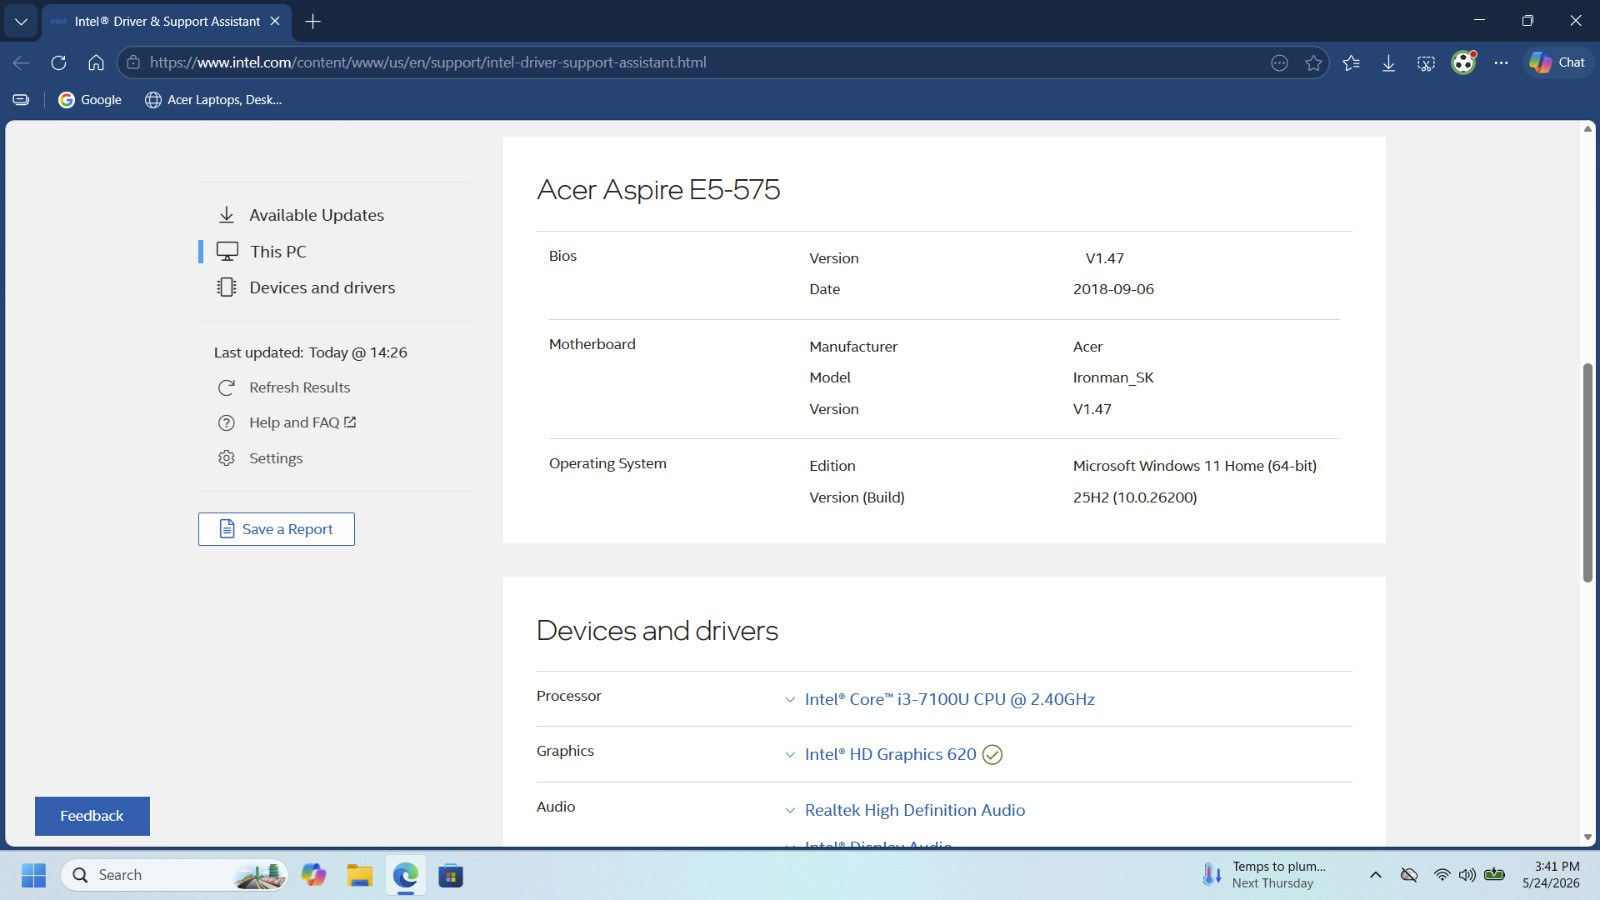Click BIOS version value V1.47
This screenshot has height=900, width=1600.
coord(1105,259)
